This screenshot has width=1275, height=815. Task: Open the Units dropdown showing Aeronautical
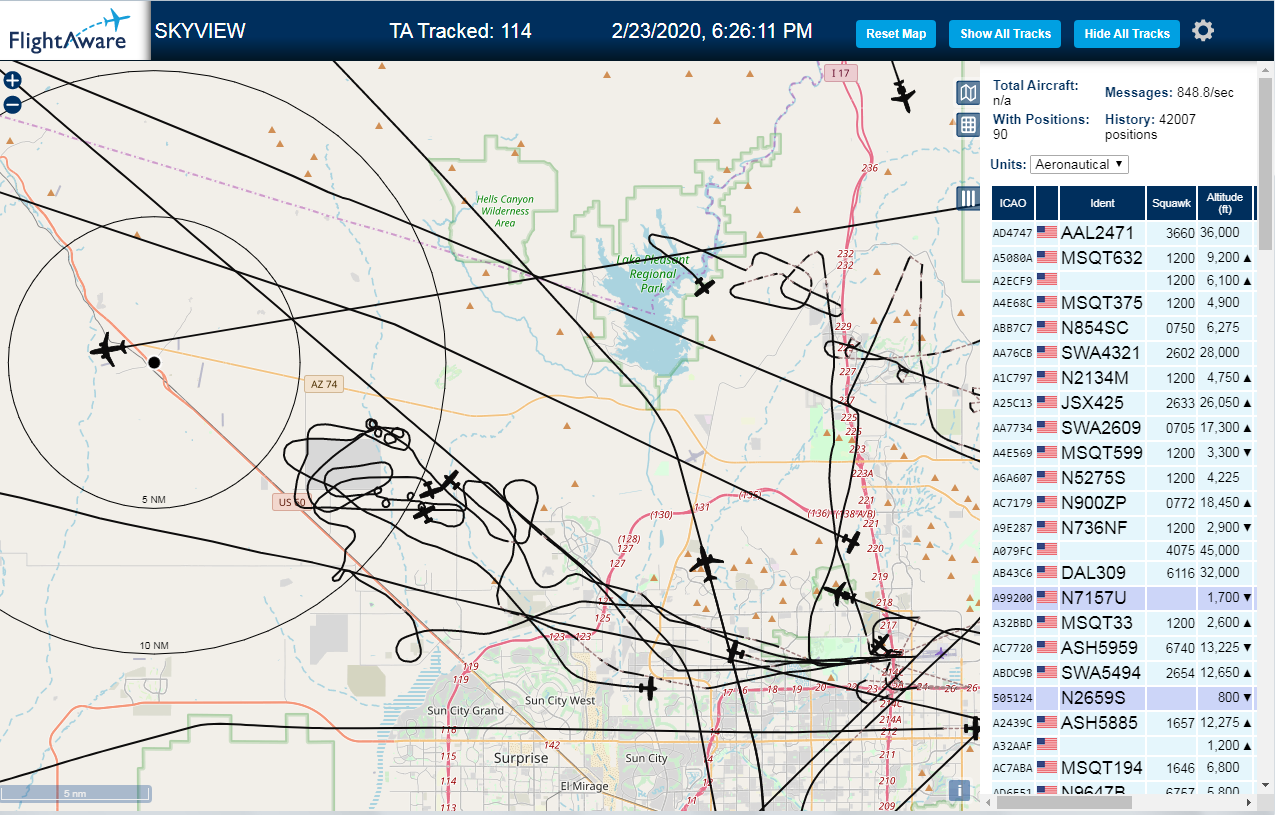pos(1079,164)
